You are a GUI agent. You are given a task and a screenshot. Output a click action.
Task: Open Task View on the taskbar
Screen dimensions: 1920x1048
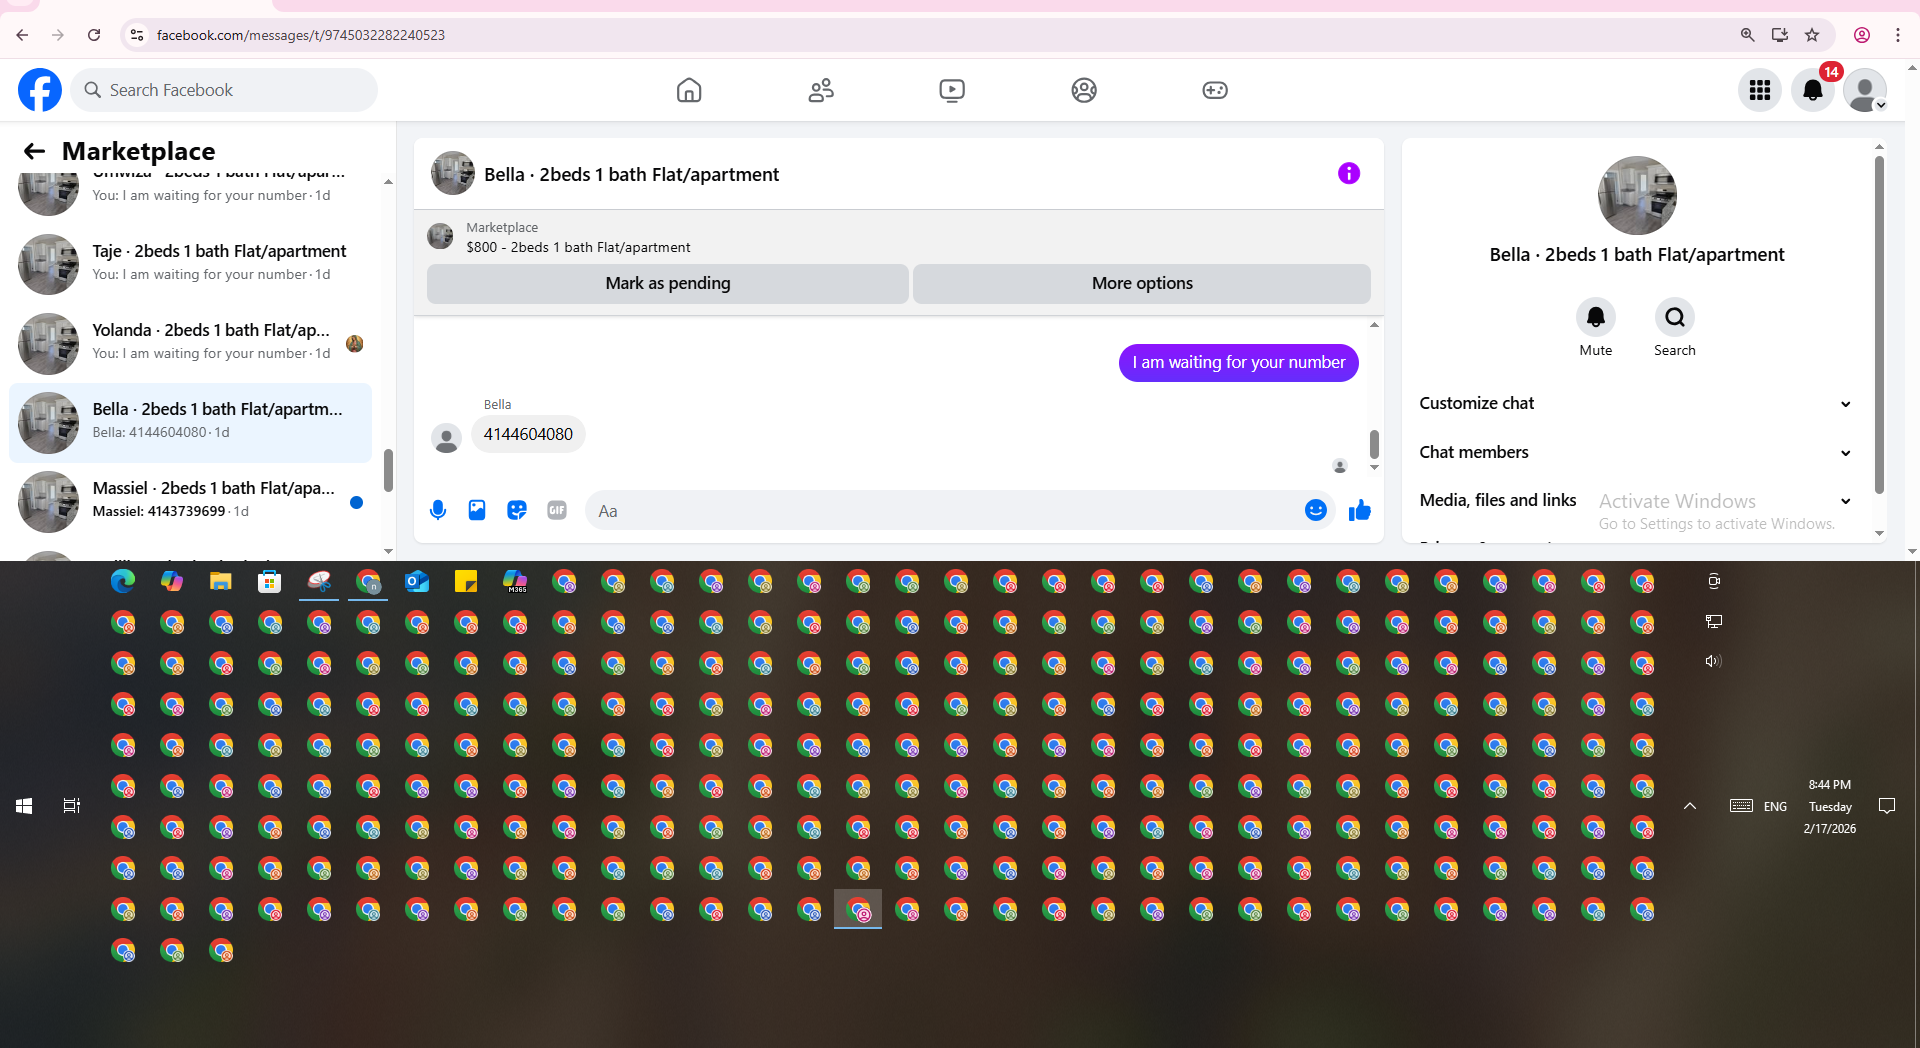72,806
